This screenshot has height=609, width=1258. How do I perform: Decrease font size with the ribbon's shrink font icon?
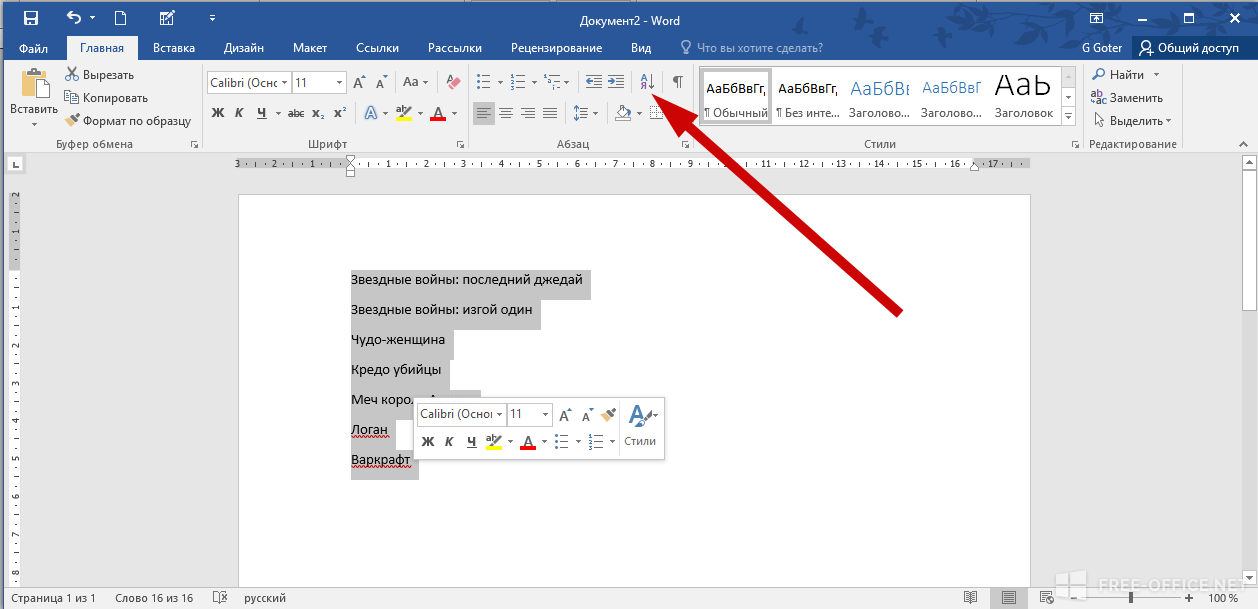click(381, 83)
